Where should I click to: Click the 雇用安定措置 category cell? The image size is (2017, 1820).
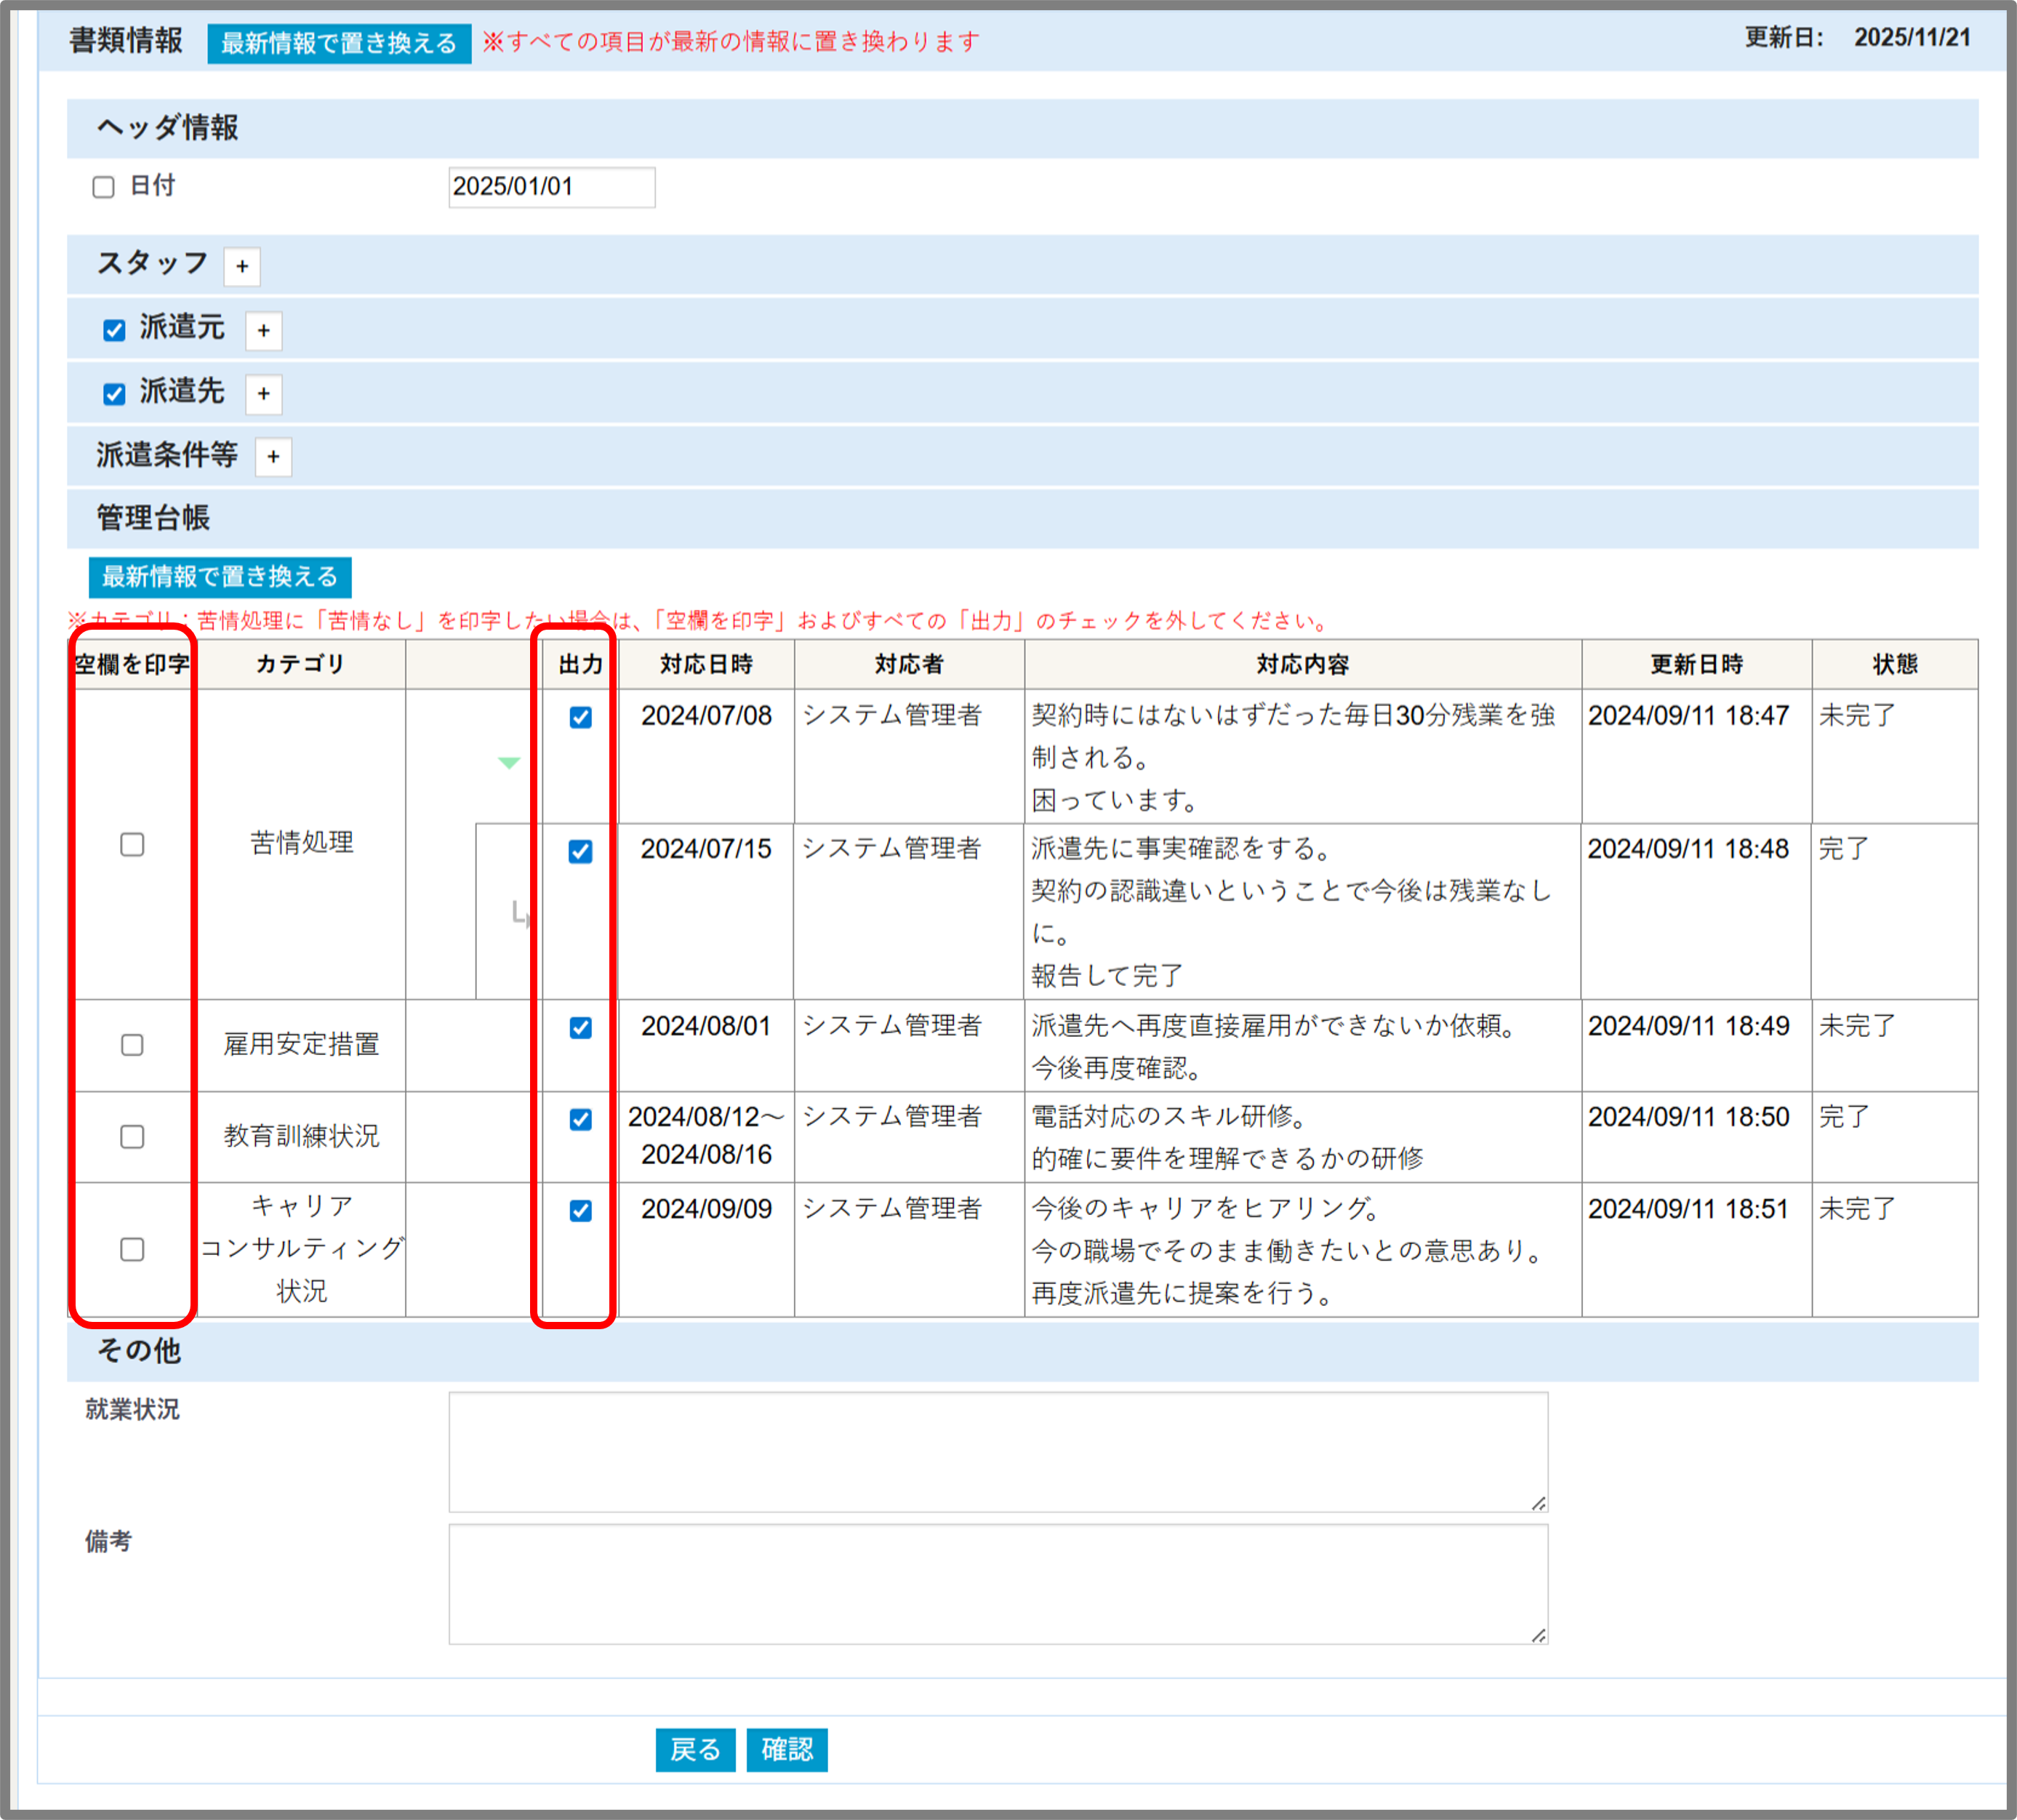coord(301,1045)
